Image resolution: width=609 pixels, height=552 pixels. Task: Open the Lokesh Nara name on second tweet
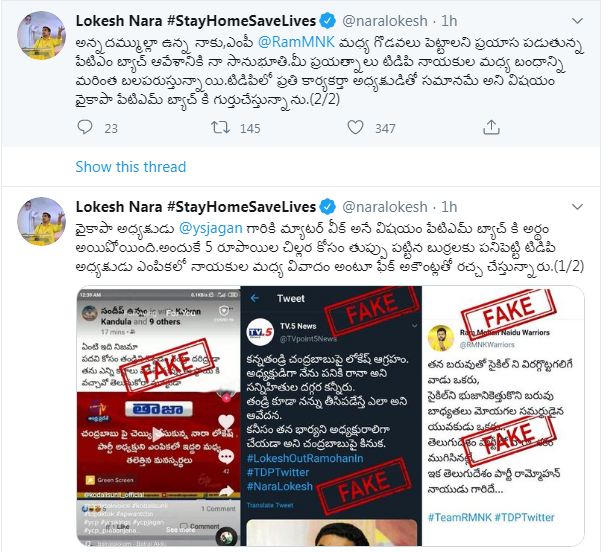118,207
